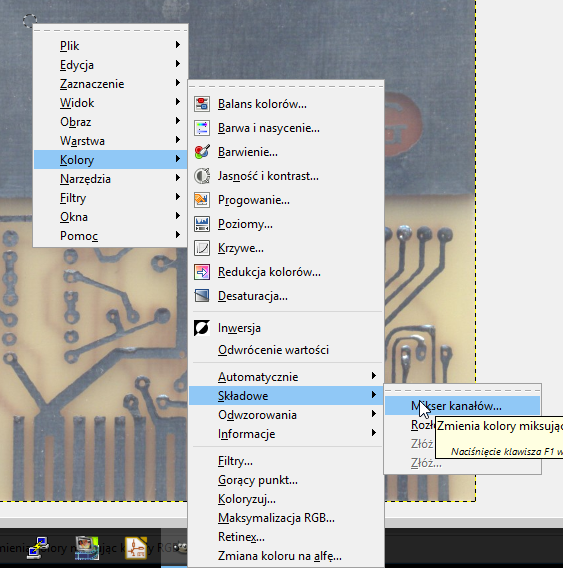Expand the Widok submenu arrow

coord(178,101)
